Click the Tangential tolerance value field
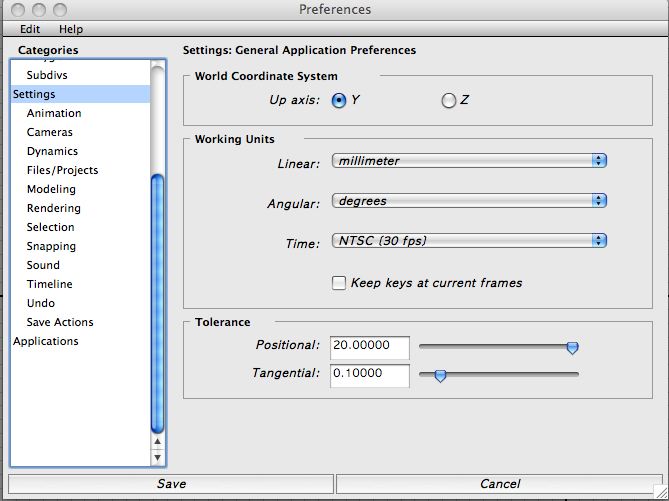 [x=369, y=376]
